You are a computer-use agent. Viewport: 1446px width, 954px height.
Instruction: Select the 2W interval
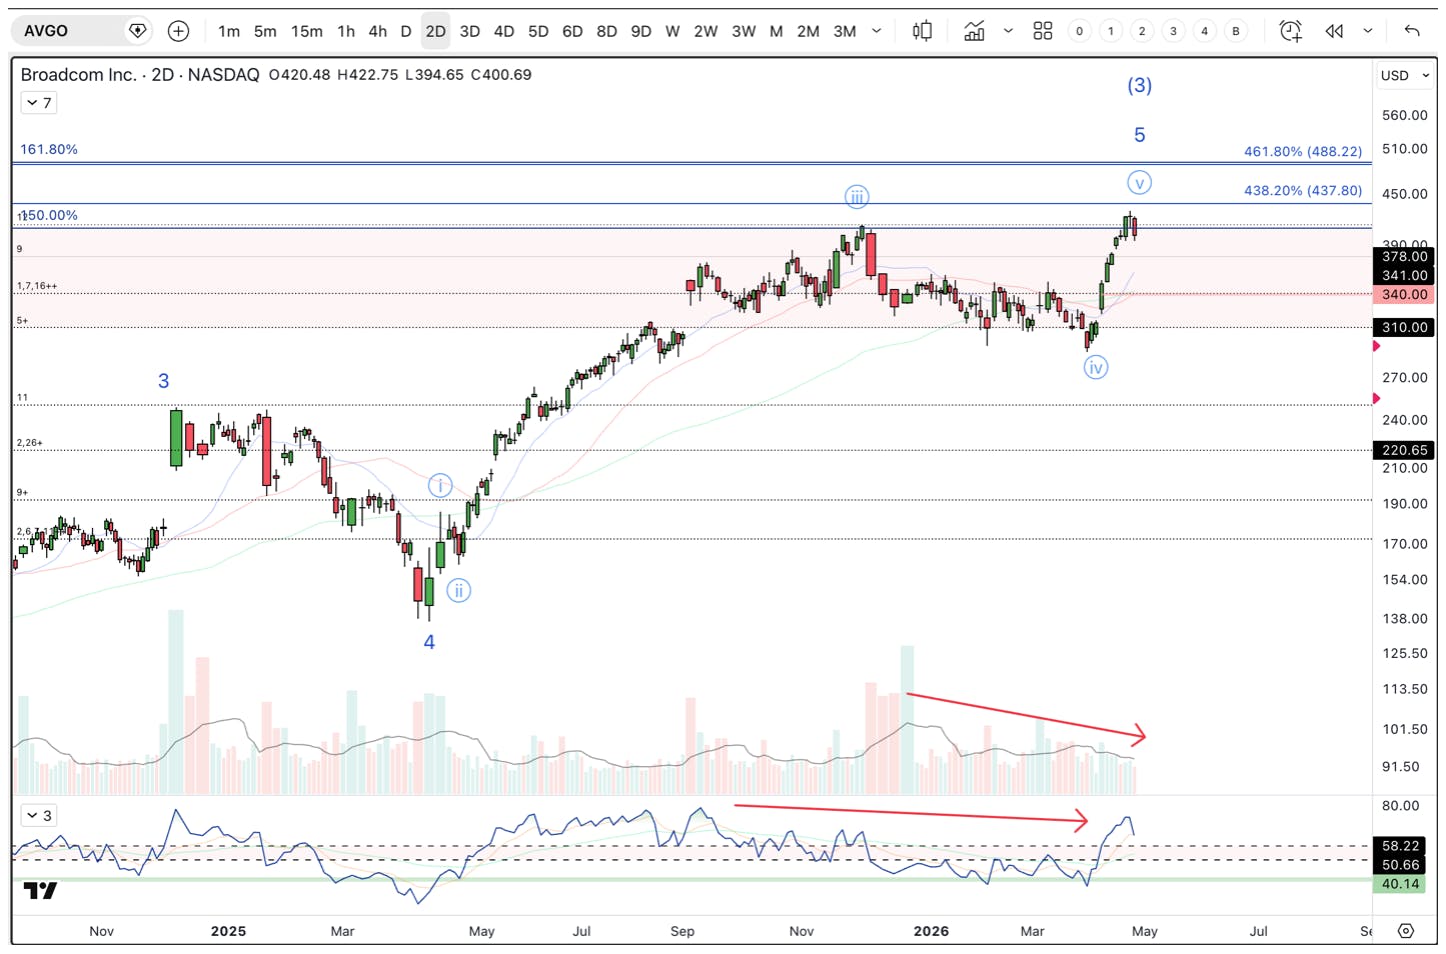pos(705,31)
